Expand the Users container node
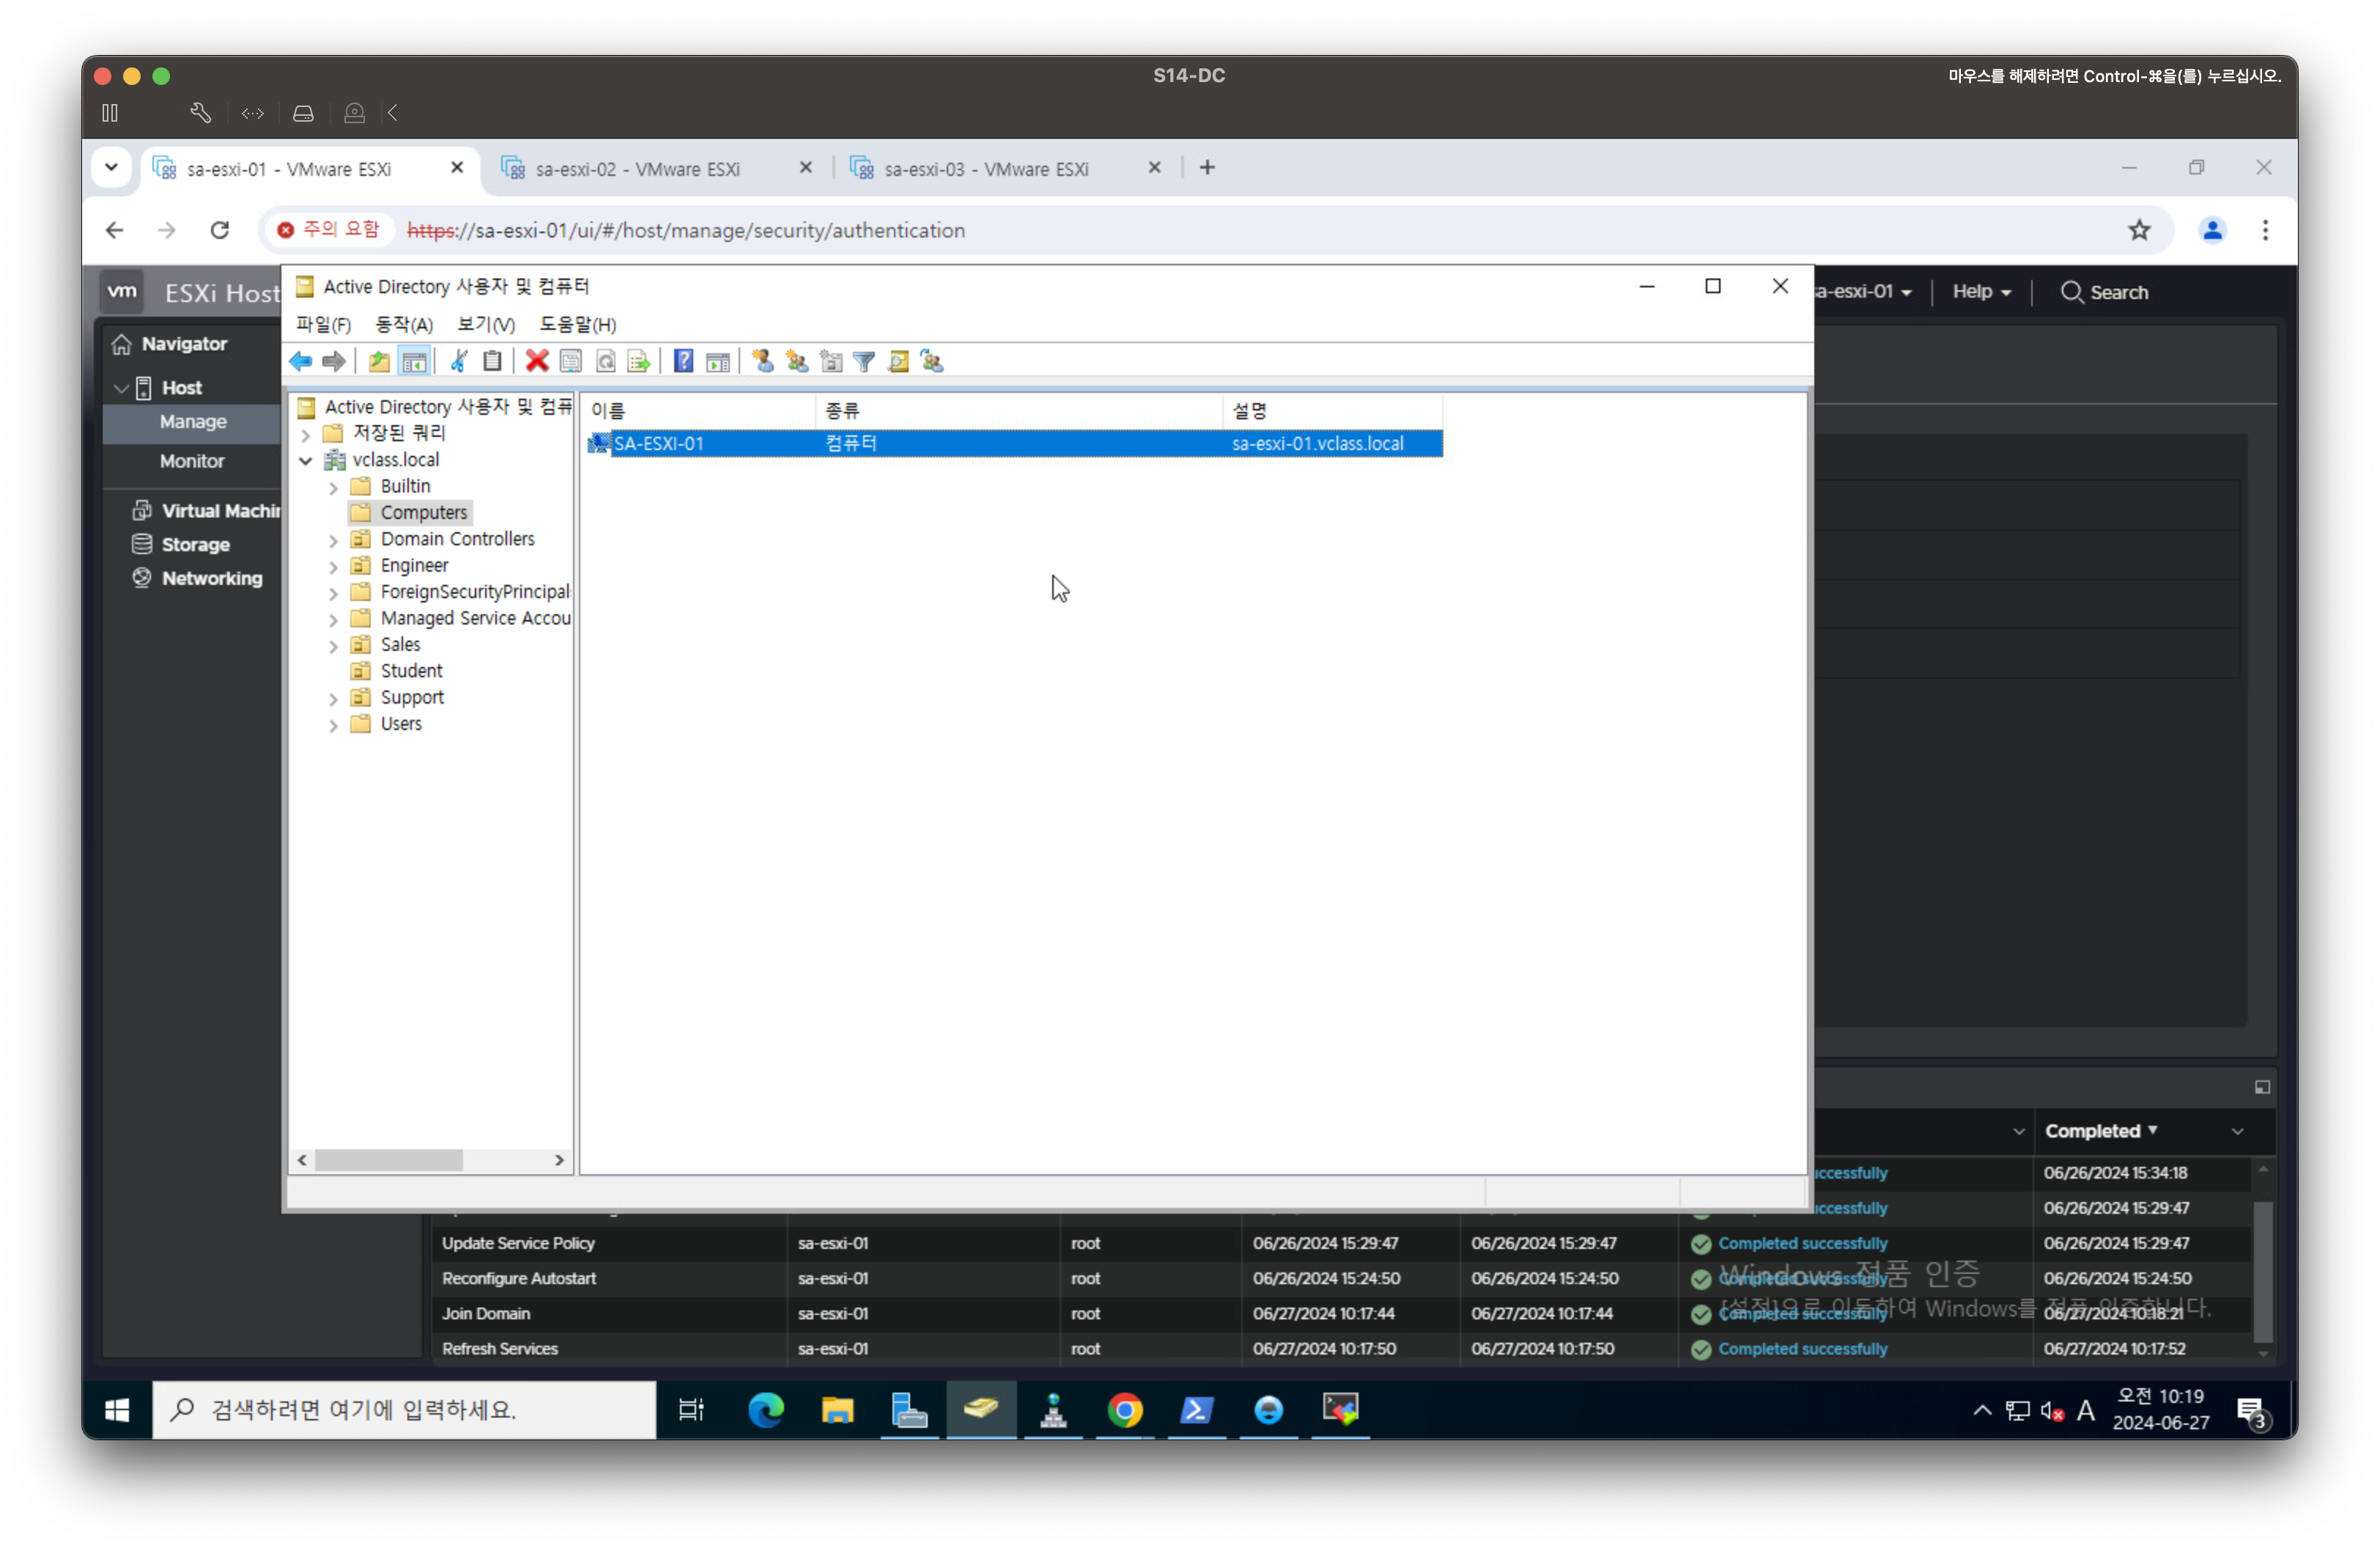Screen dimensions: 2380x1548 pos(333,725)
